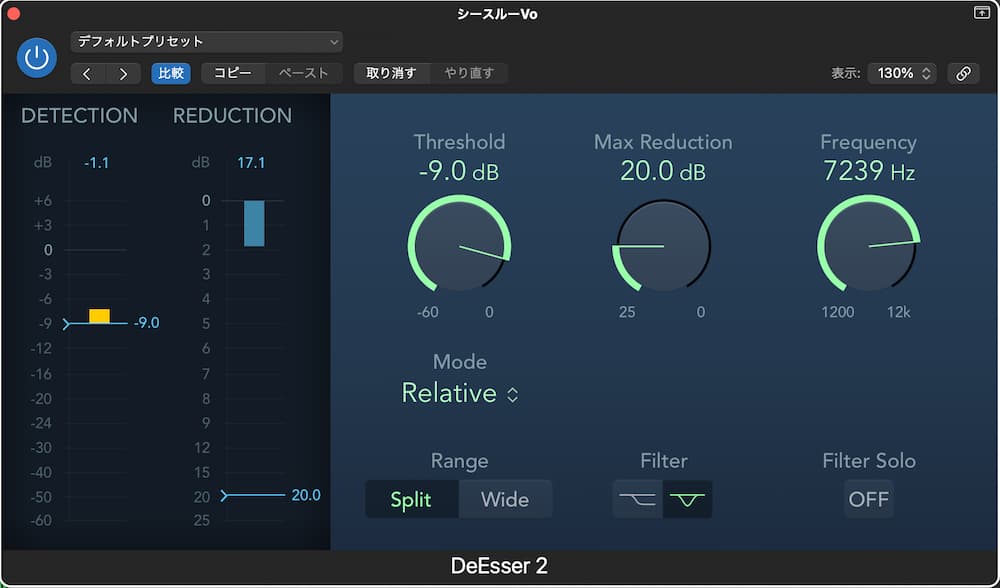This screenshot has height=588, width=1000.
Task: Select the low-shelf filter shape icon
Action: click(638, 499)
